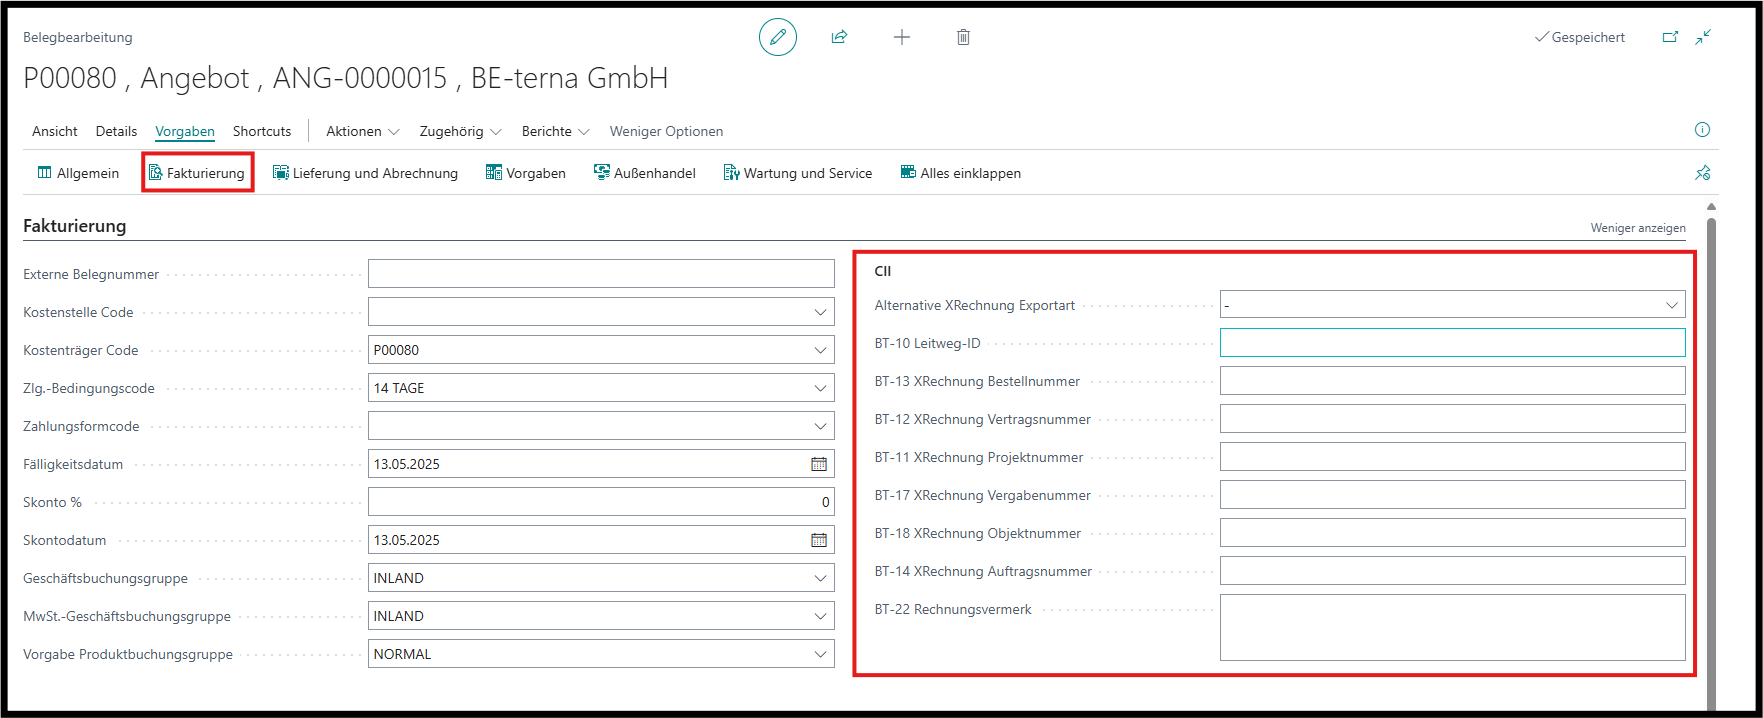Click the plus icon to create new
1763x718 pixels.
click(x=901, y=37)
